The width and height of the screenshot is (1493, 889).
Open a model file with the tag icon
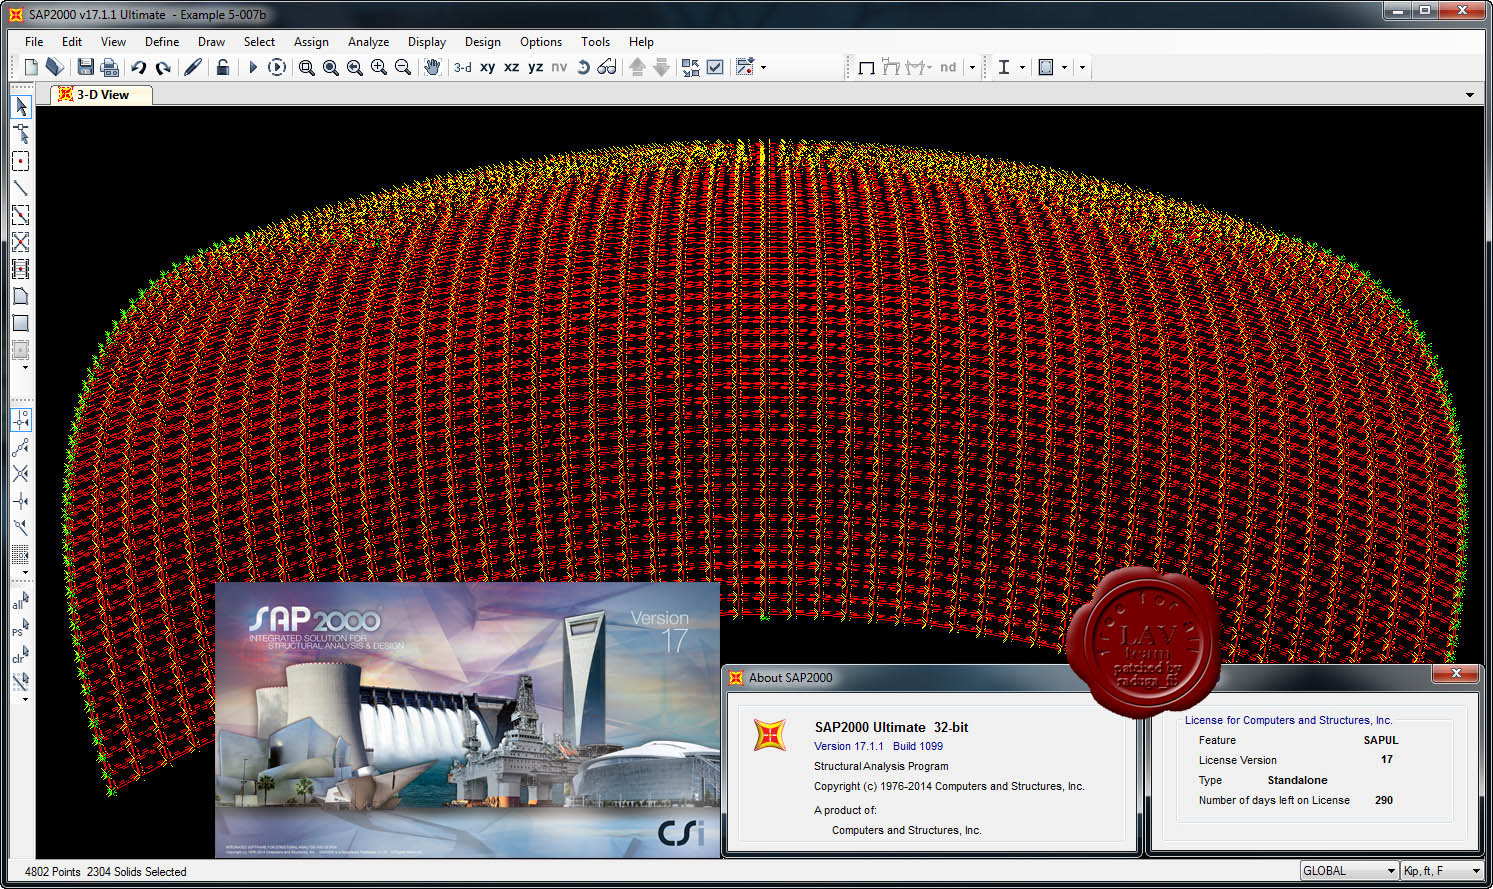point(55,67)
